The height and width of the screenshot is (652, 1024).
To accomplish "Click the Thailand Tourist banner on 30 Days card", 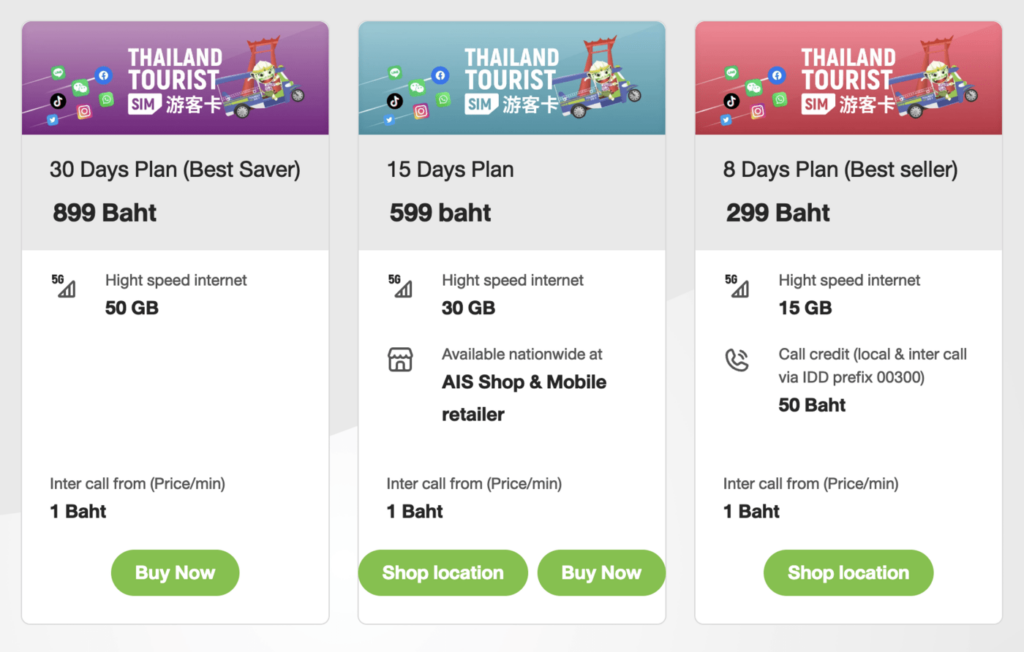I will click(175, 77).
